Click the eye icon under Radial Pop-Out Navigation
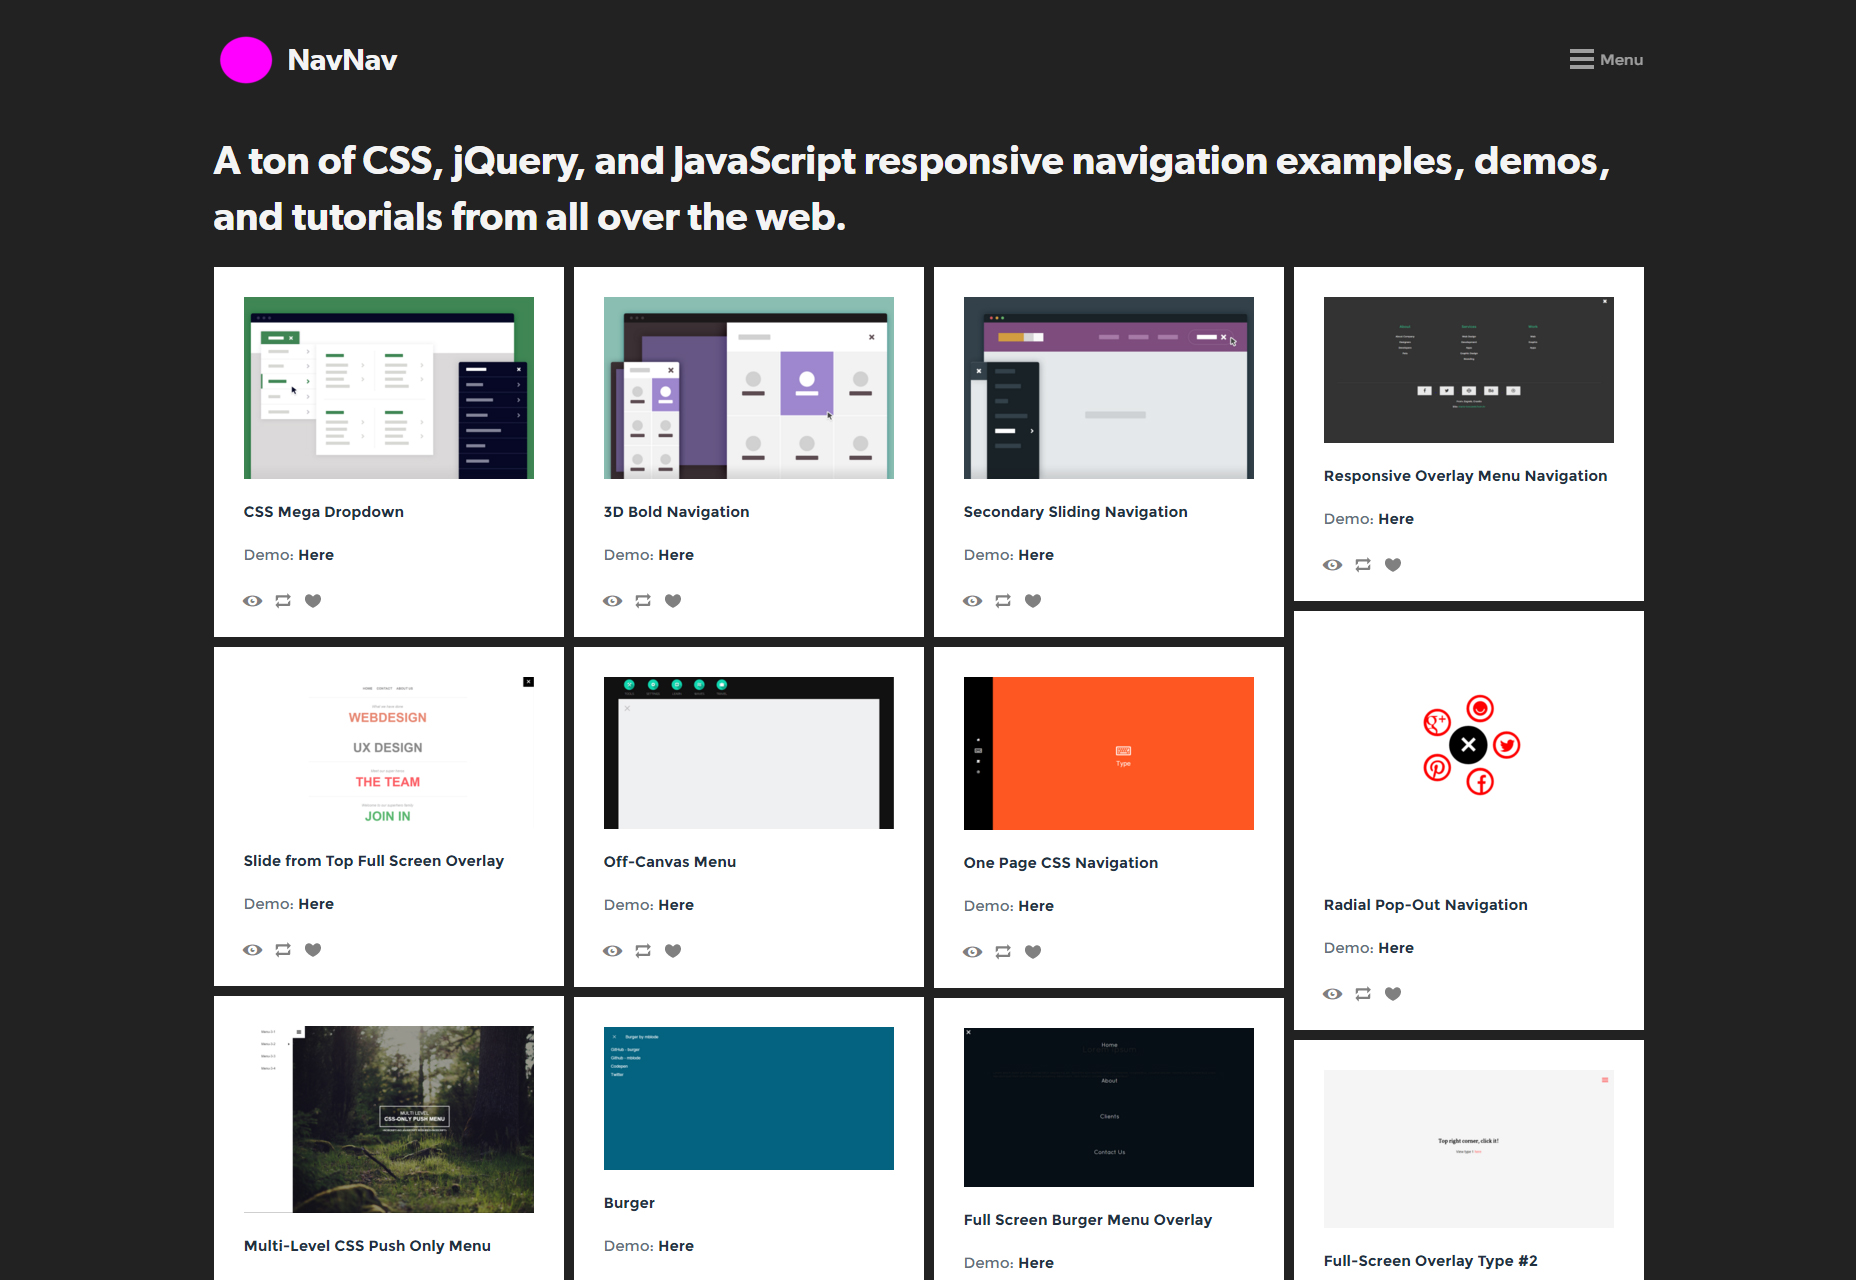Screen dimensions: 1856x1280 [1333, 994]
